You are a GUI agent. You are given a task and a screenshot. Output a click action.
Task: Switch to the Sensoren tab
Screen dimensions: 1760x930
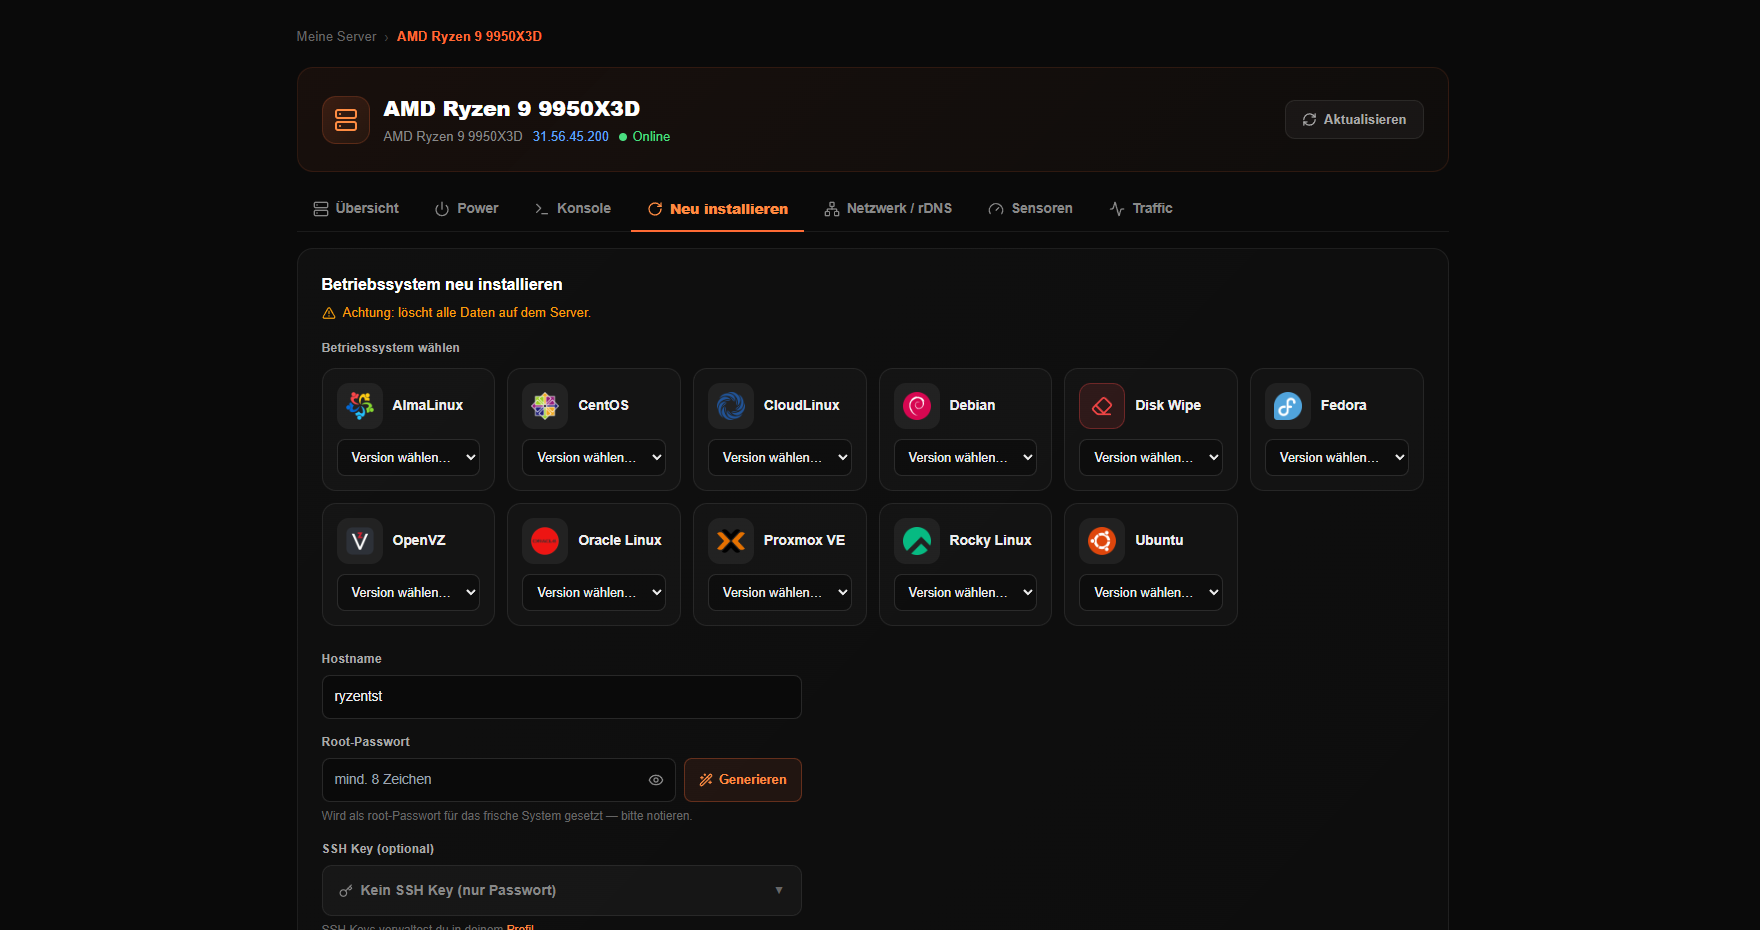click(x=1031, y=208)
